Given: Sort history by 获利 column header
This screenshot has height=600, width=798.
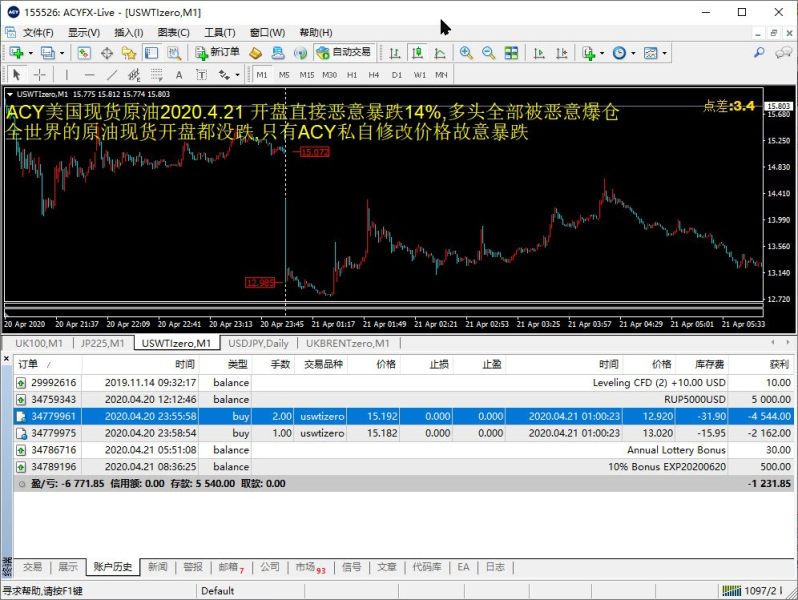Looking at the screenshot, I should point(760,364).
